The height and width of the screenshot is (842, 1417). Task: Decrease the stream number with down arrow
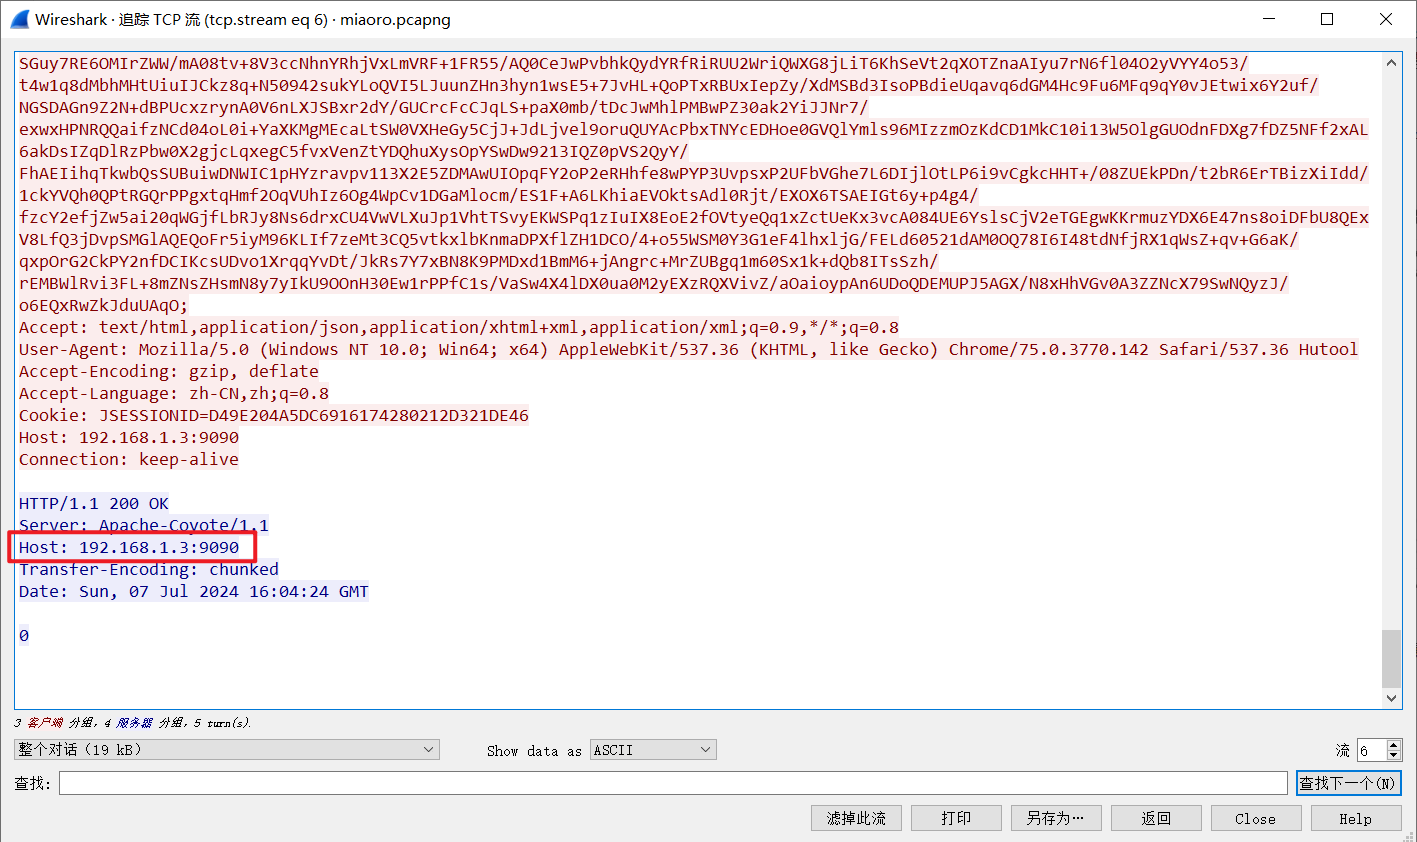(1394, 755)
